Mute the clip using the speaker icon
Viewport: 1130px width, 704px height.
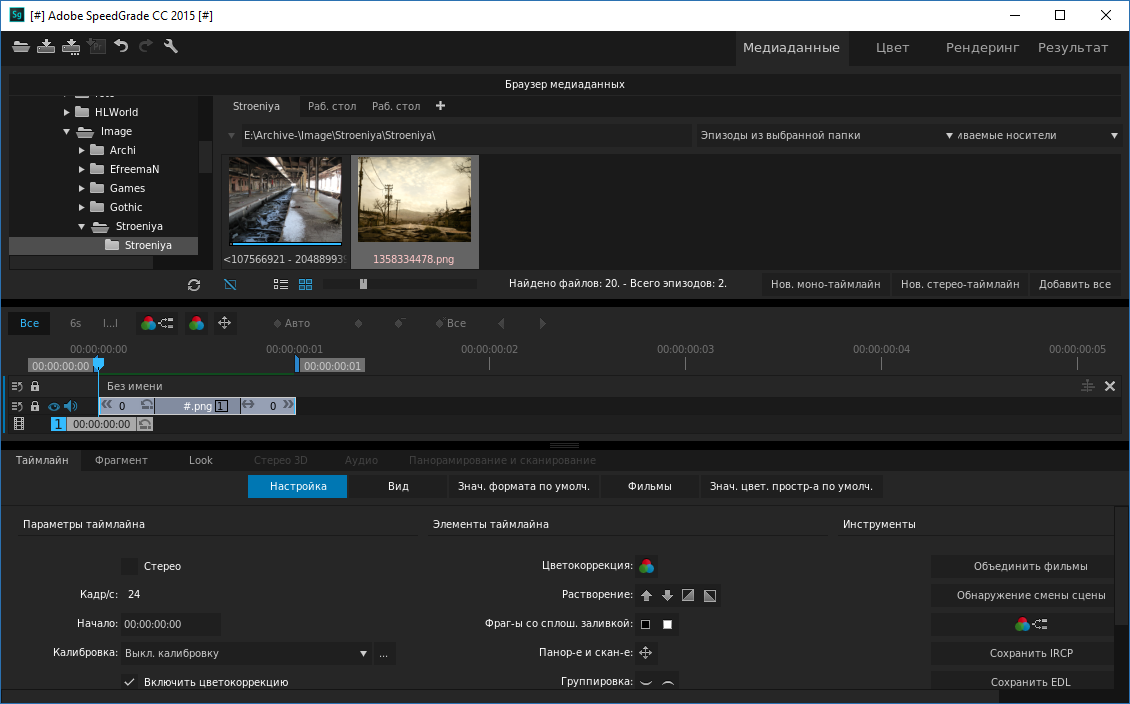coord(68,406)
